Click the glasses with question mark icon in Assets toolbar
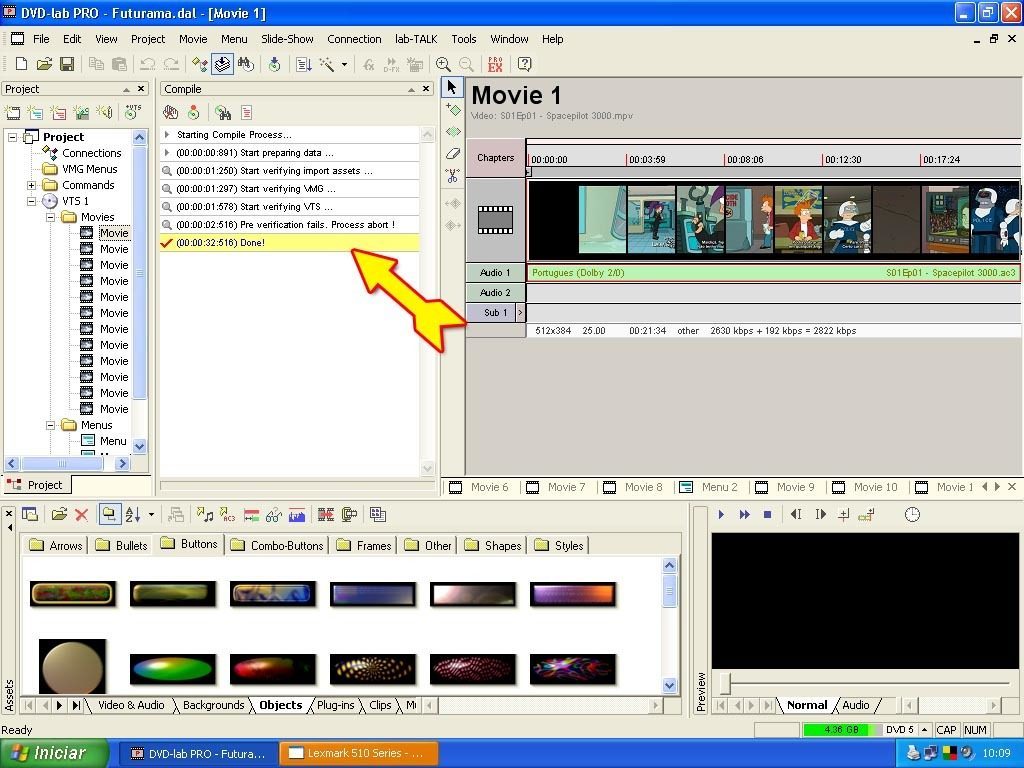The image size is (1024, 768). click(x=274, y=515)
